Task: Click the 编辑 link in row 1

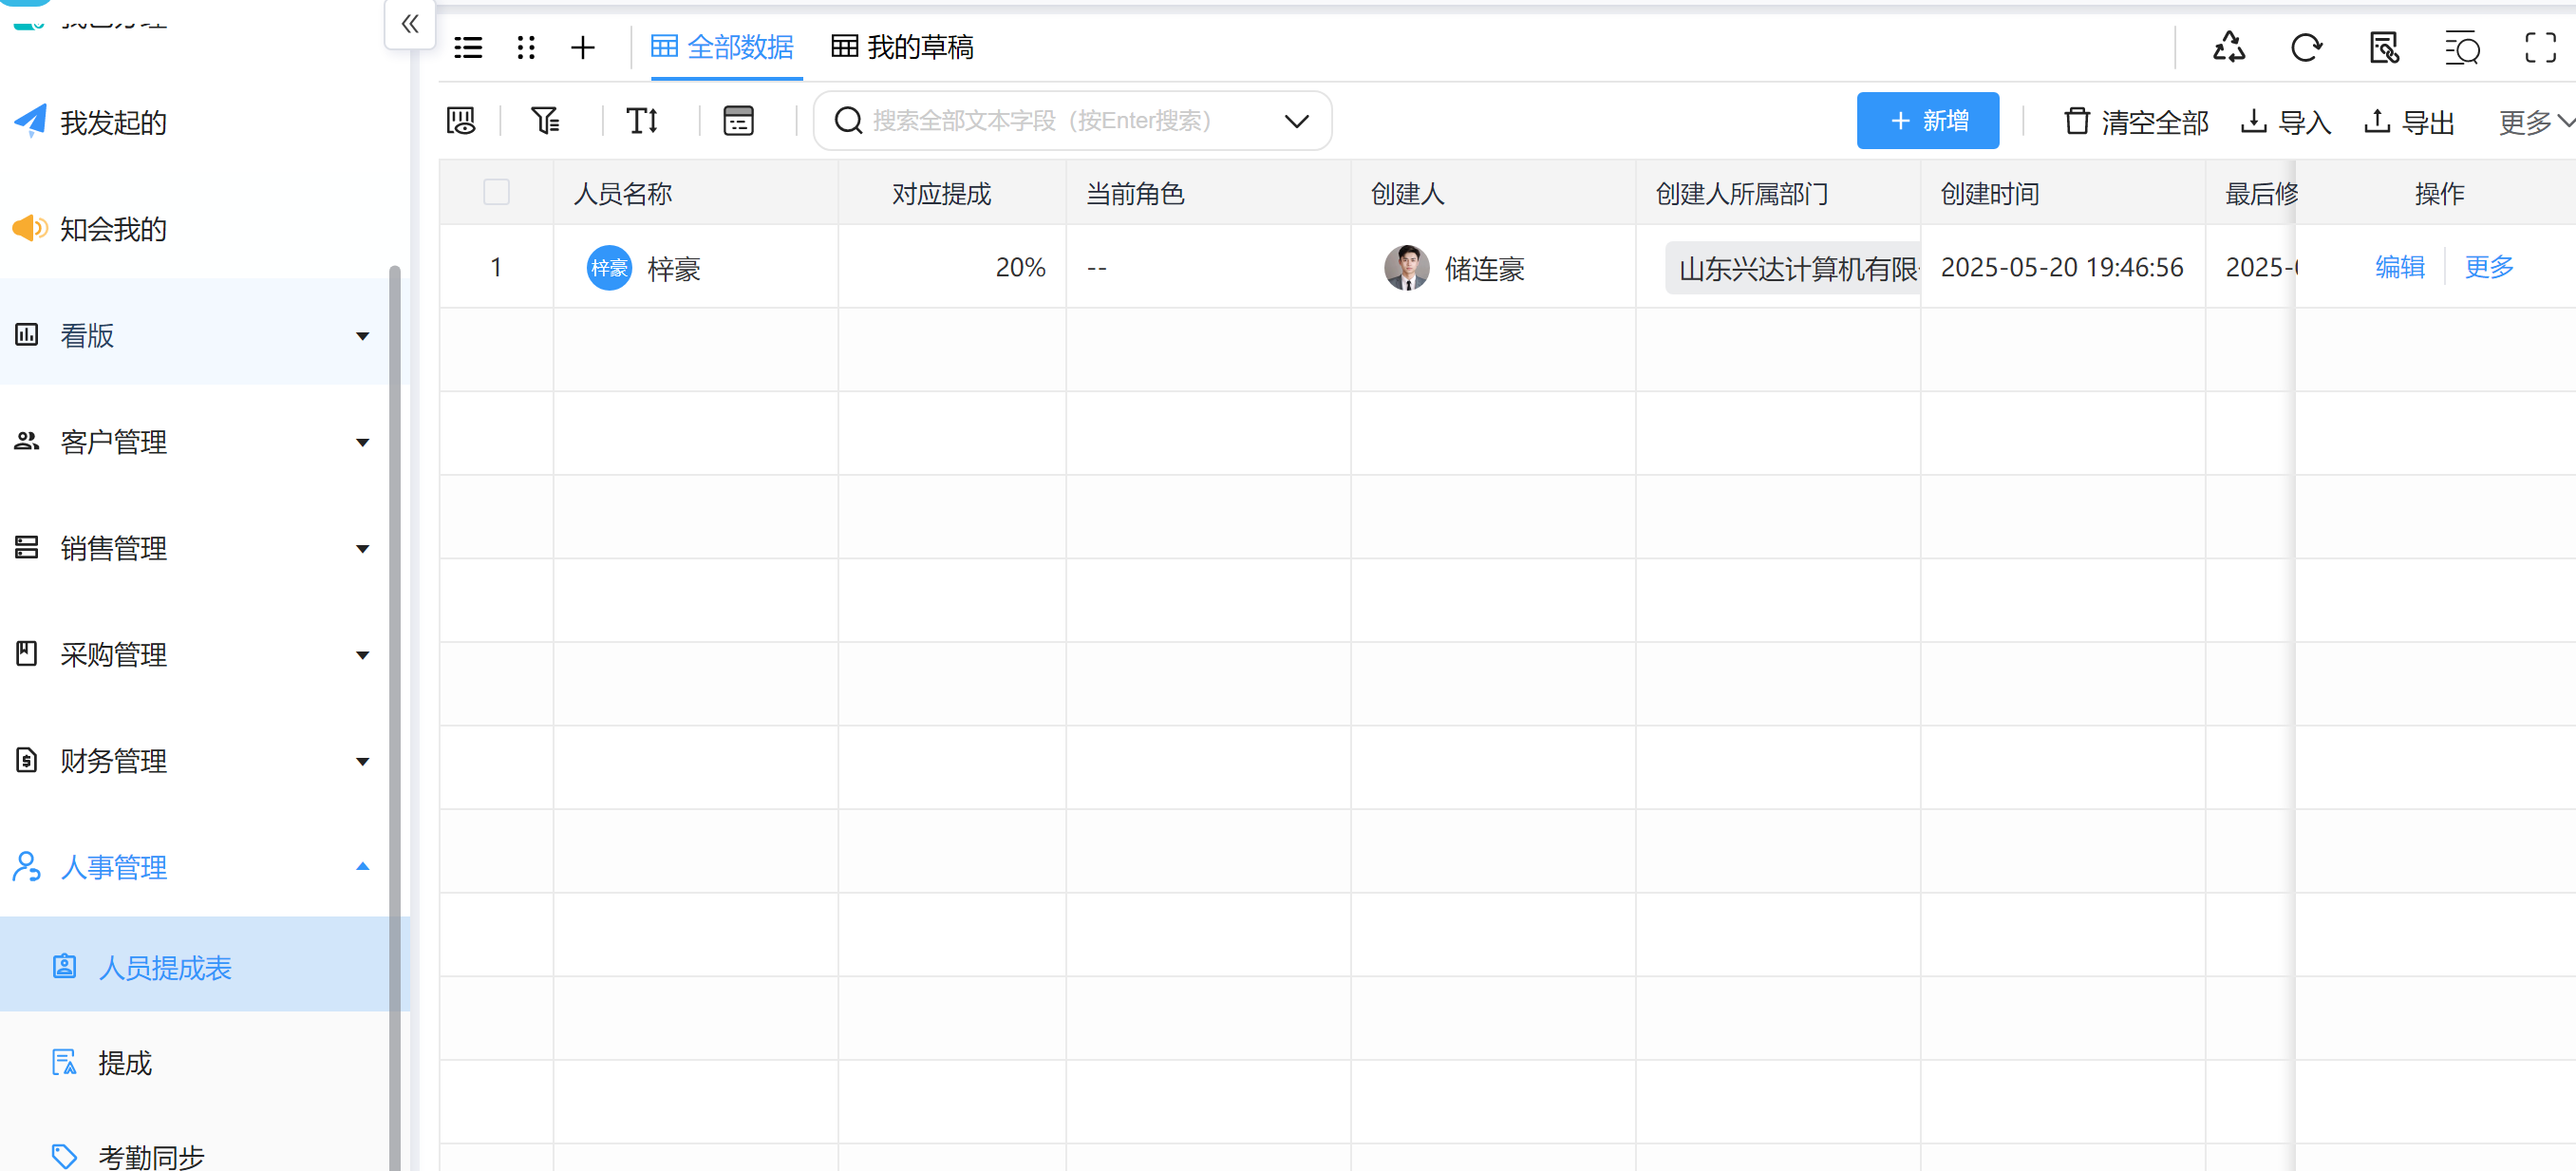Action: 2399,267
